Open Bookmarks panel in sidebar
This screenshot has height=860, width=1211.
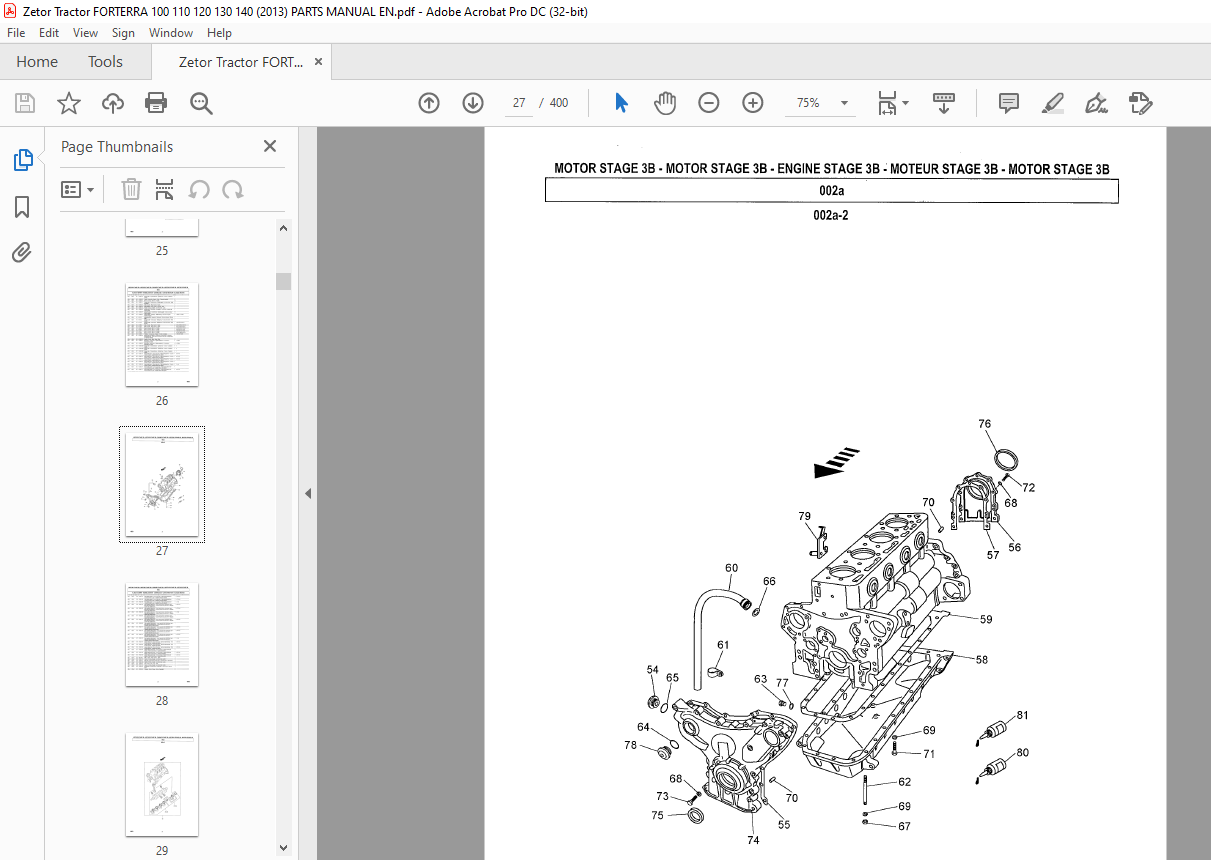tap(22, 207)
